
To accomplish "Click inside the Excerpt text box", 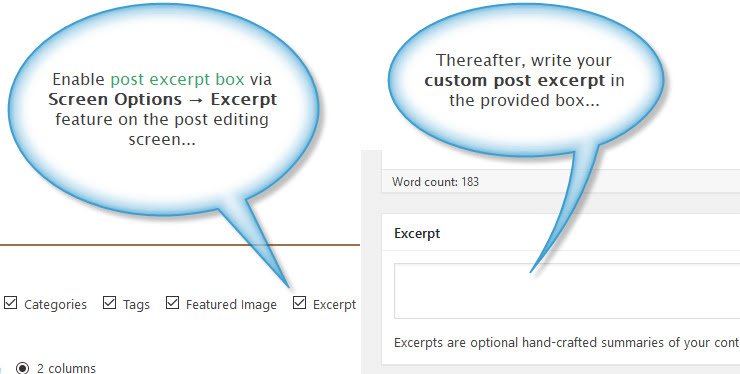I will (567, 291).
